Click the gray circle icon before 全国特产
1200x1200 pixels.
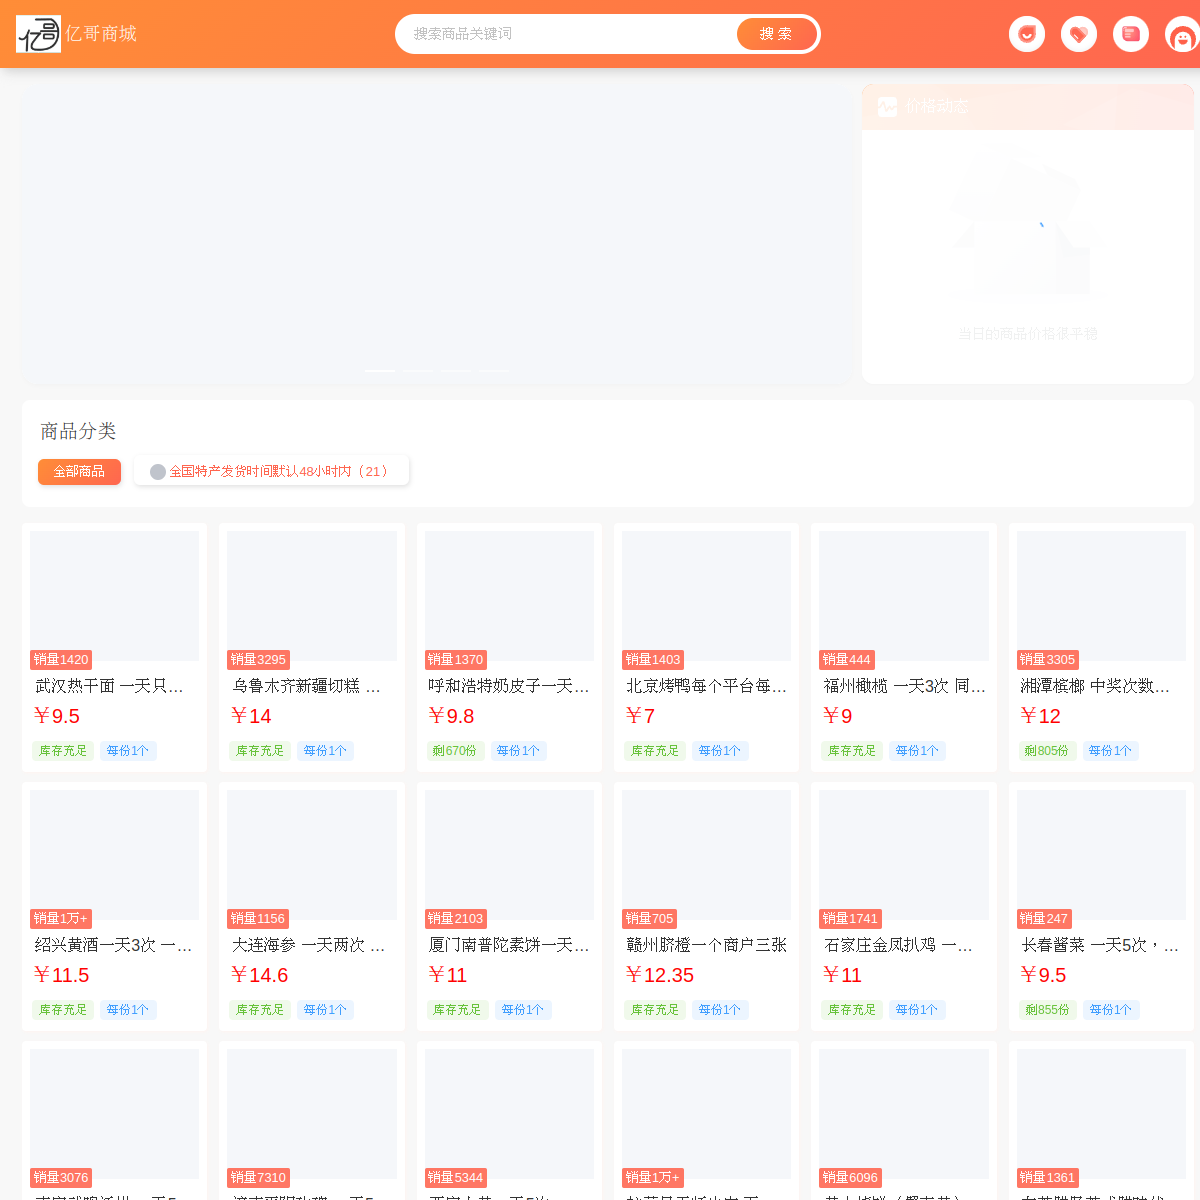click(158, 472)
